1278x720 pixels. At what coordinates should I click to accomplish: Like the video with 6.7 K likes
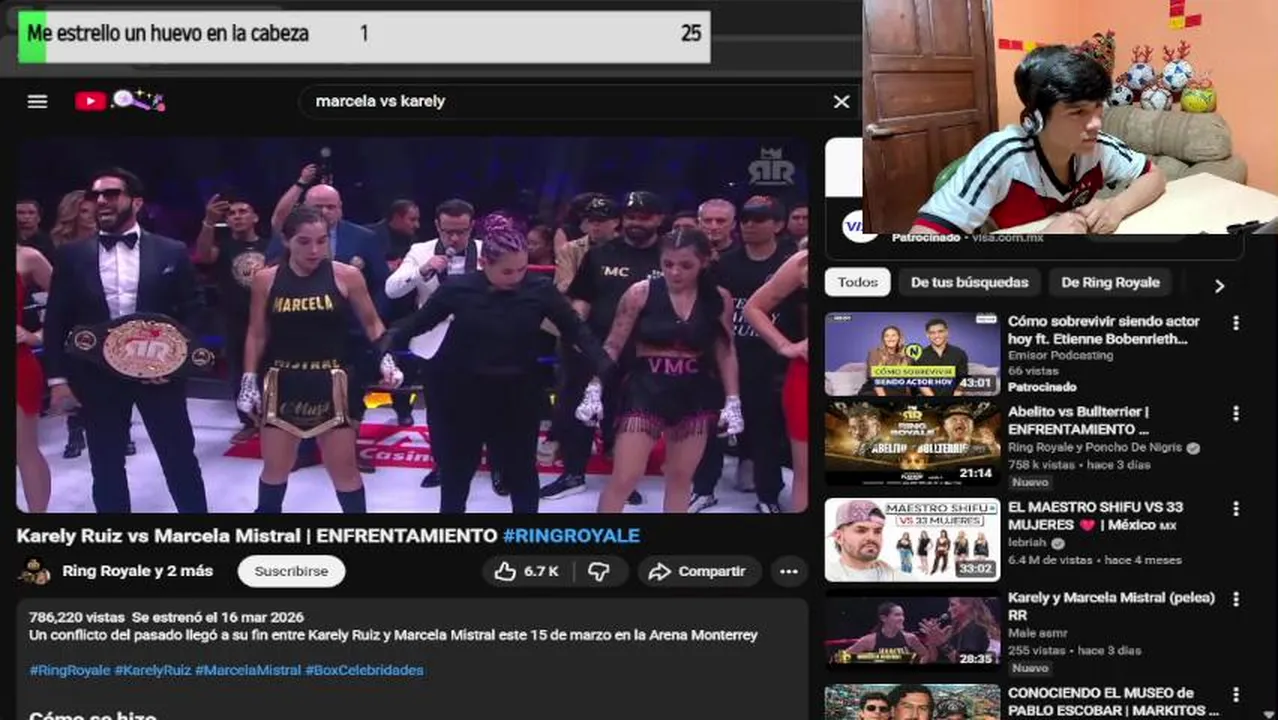coord(527,571)
